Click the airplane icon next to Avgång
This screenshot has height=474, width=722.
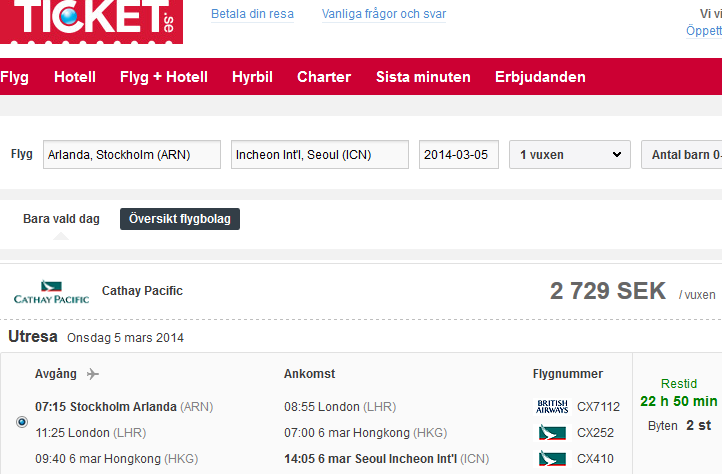(93, 374)
